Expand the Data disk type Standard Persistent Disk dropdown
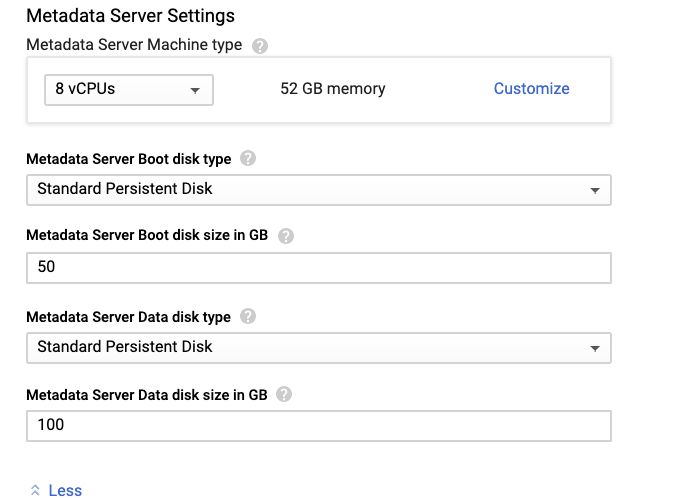The height and width of the screenshot is (498, 676). pos(319,348)
